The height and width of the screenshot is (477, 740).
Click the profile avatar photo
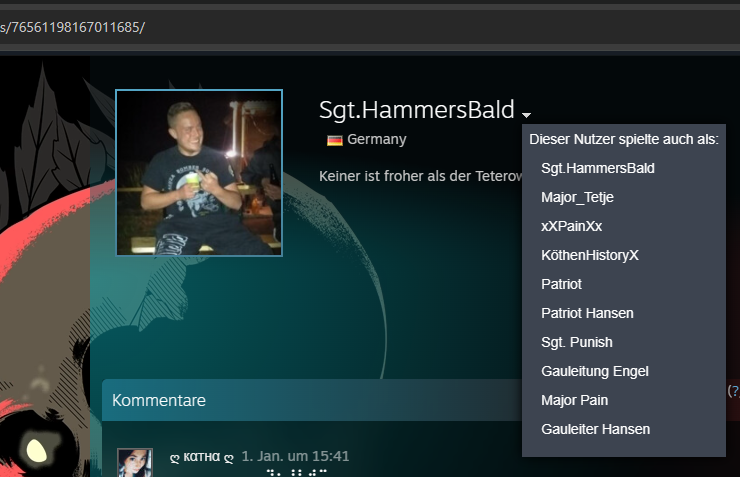tap(199, 173)
